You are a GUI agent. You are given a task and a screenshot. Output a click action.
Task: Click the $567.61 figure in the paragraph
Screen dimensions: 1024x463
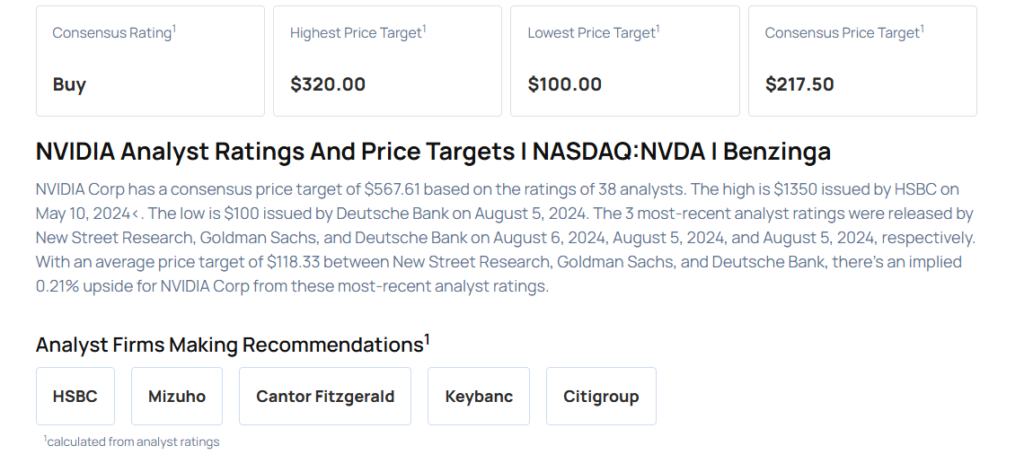(392, 189)
